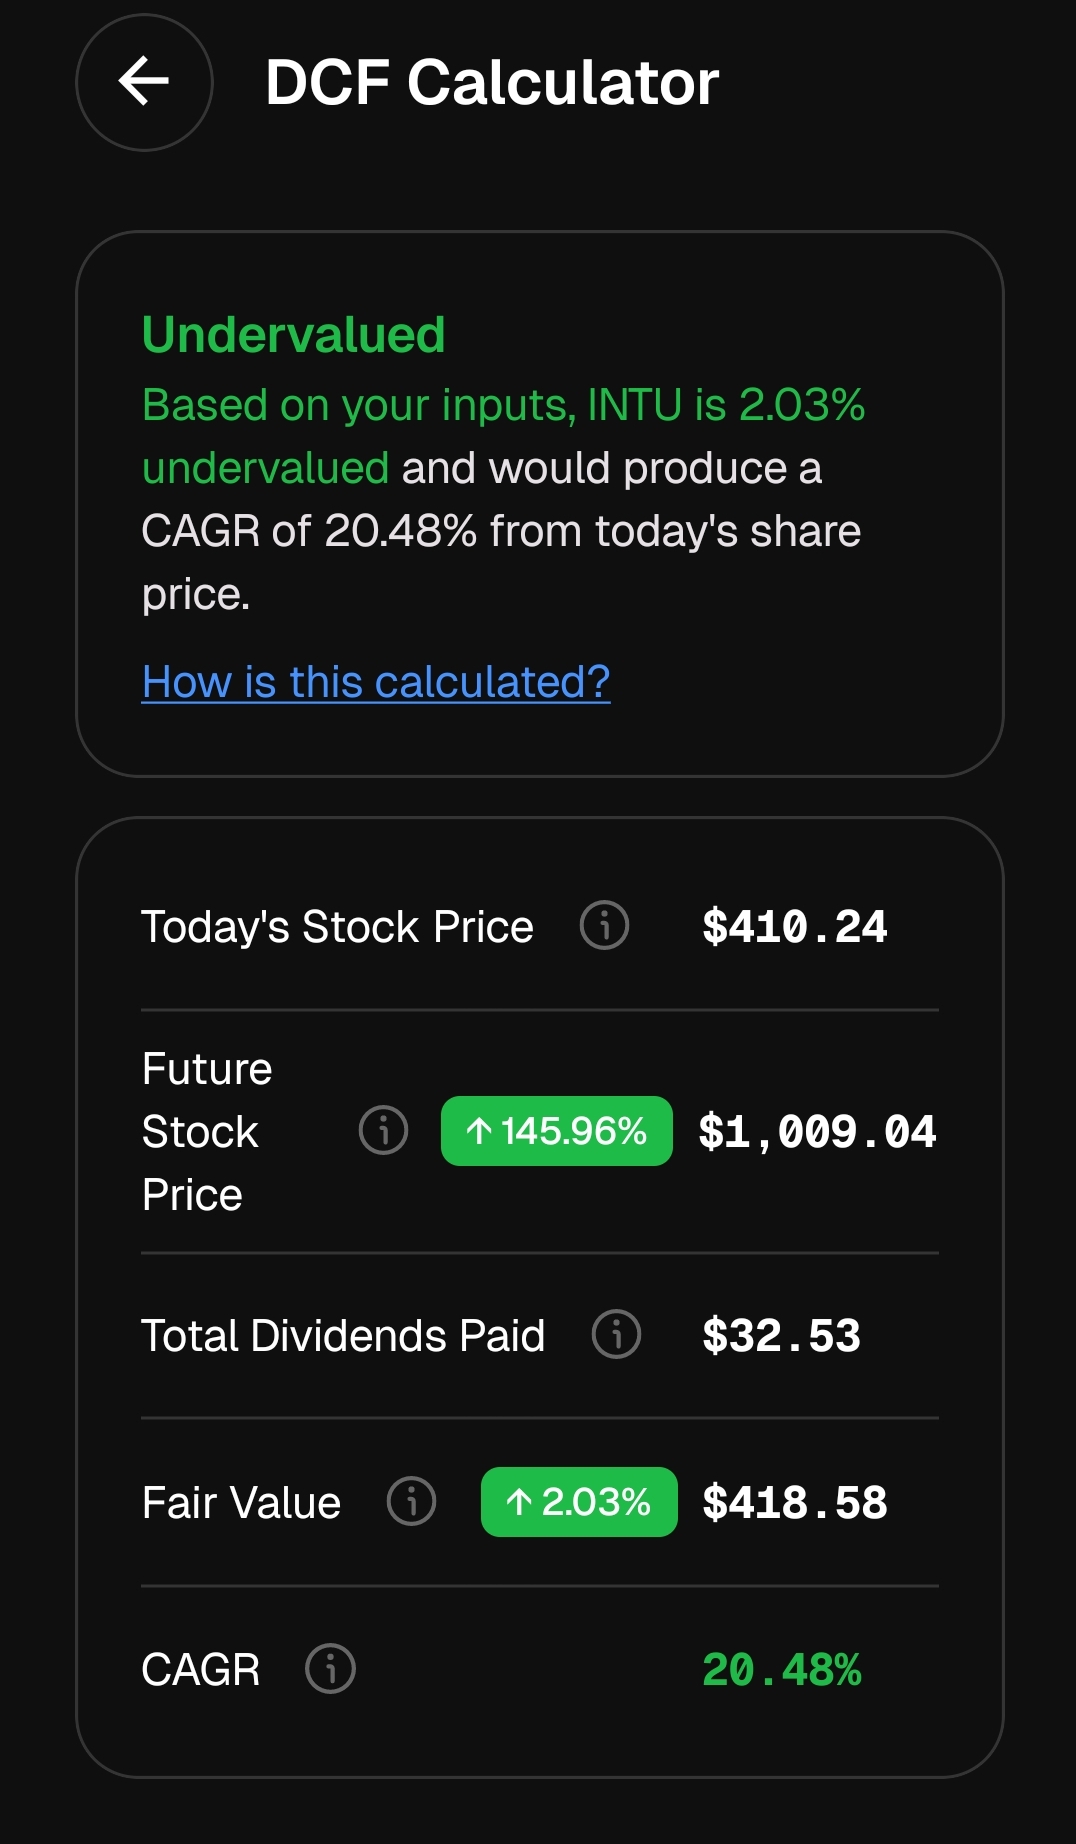
Task: Tap the green Undervalued heading
Action: pyautogui.click(x=293, y=334)
